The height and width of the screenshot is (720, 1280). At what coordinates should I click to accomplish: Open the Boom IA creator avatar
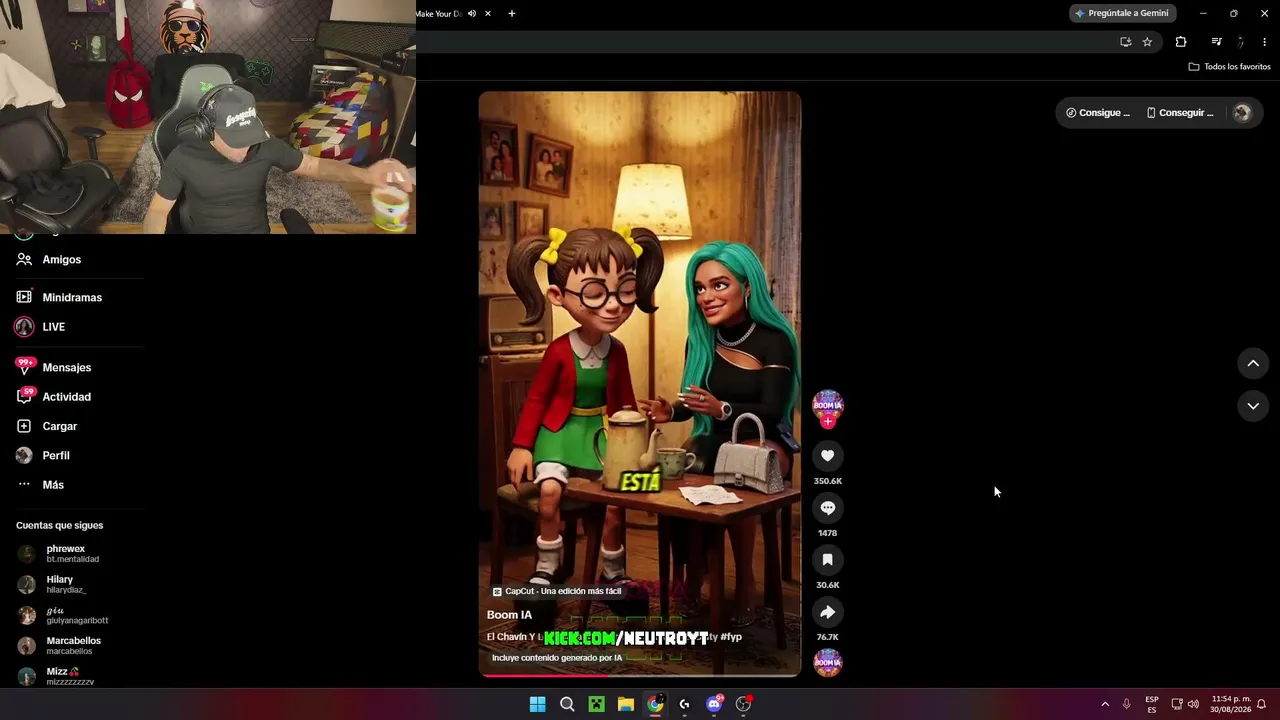point(827,405)
